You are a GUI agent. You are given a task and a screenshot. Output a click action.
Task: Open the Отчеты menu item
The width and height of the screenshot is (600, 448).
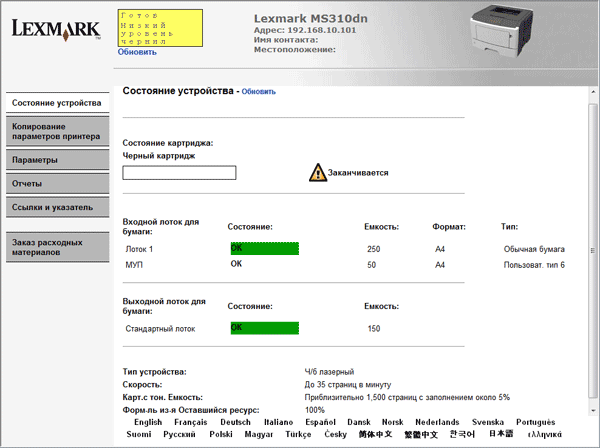(x=57, y=184)
